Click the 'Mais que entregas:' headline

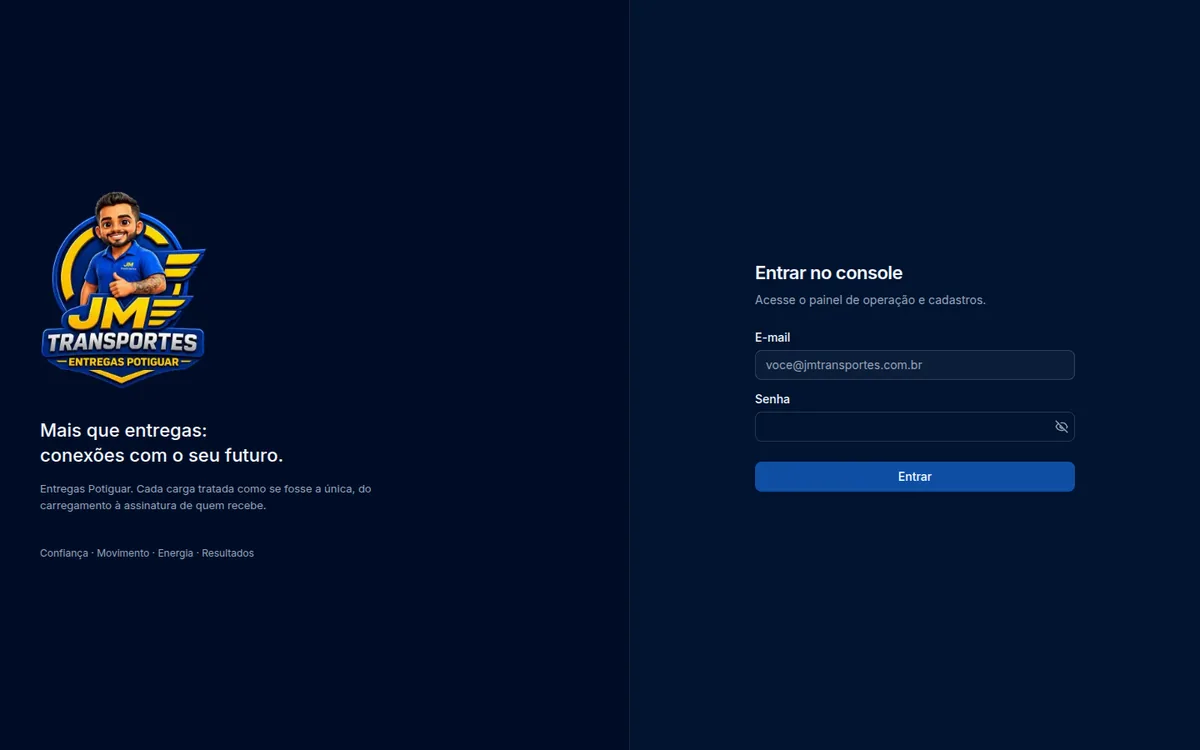coord(123,430)
